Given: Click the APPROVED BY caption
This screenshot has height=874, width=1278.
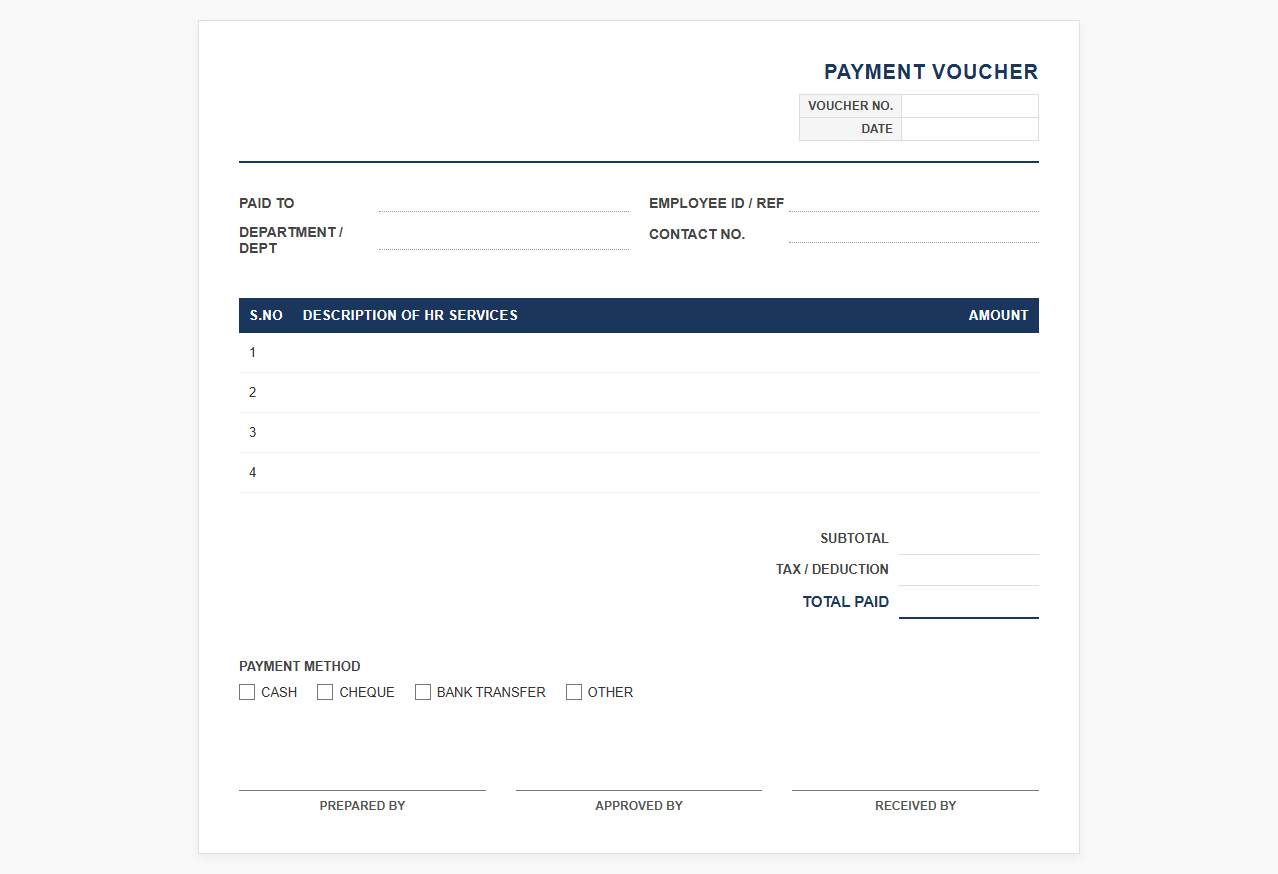Looking at the screenshot, I should 639,805.
